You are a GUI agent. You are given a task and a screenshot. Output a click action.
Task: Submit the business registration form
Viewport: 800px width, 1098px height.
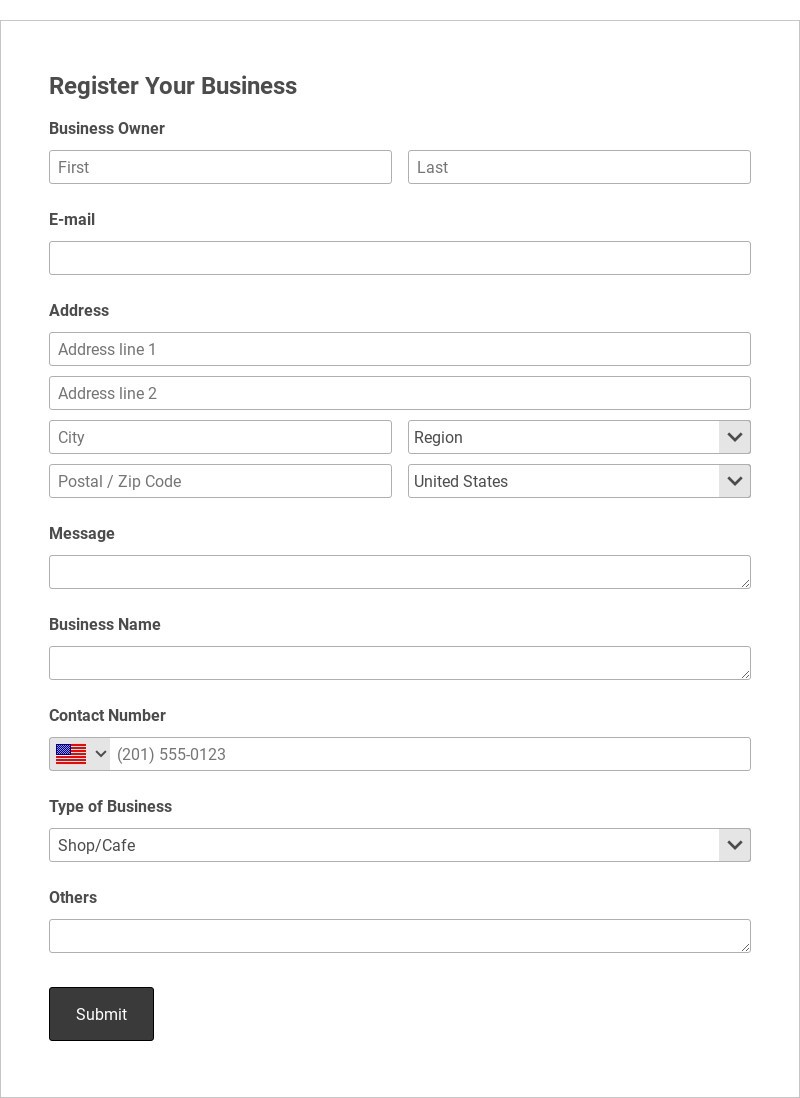click(x=102, y=1015)
